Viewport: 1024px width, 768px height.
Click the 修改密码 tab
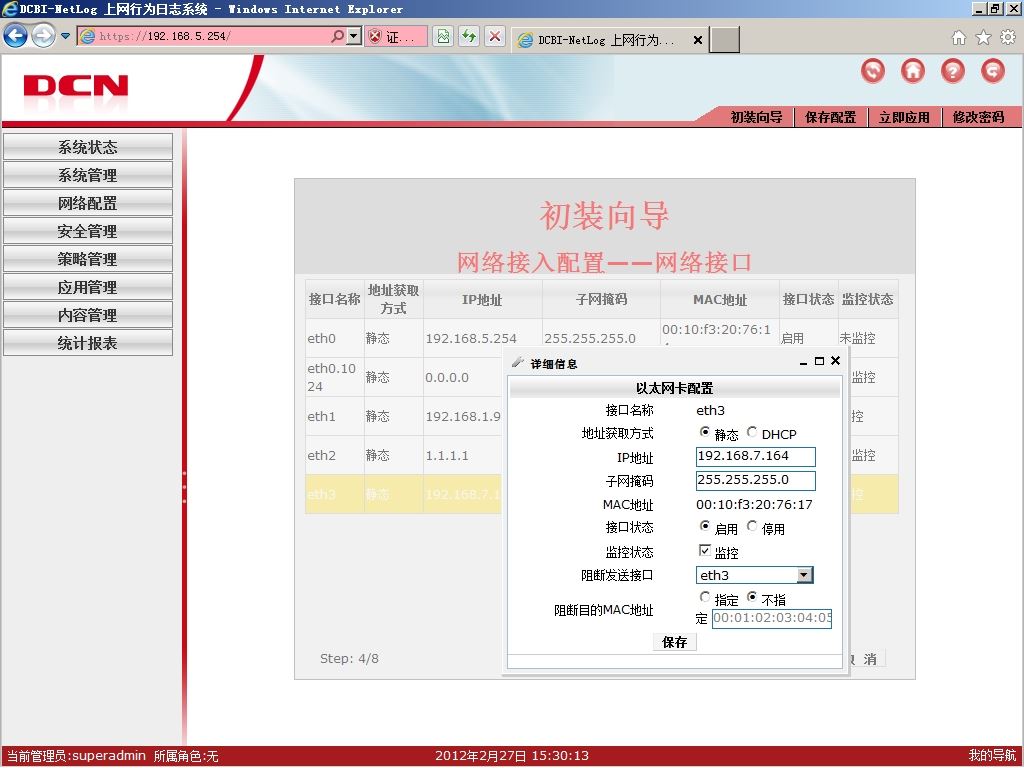(x=978, y=117)
